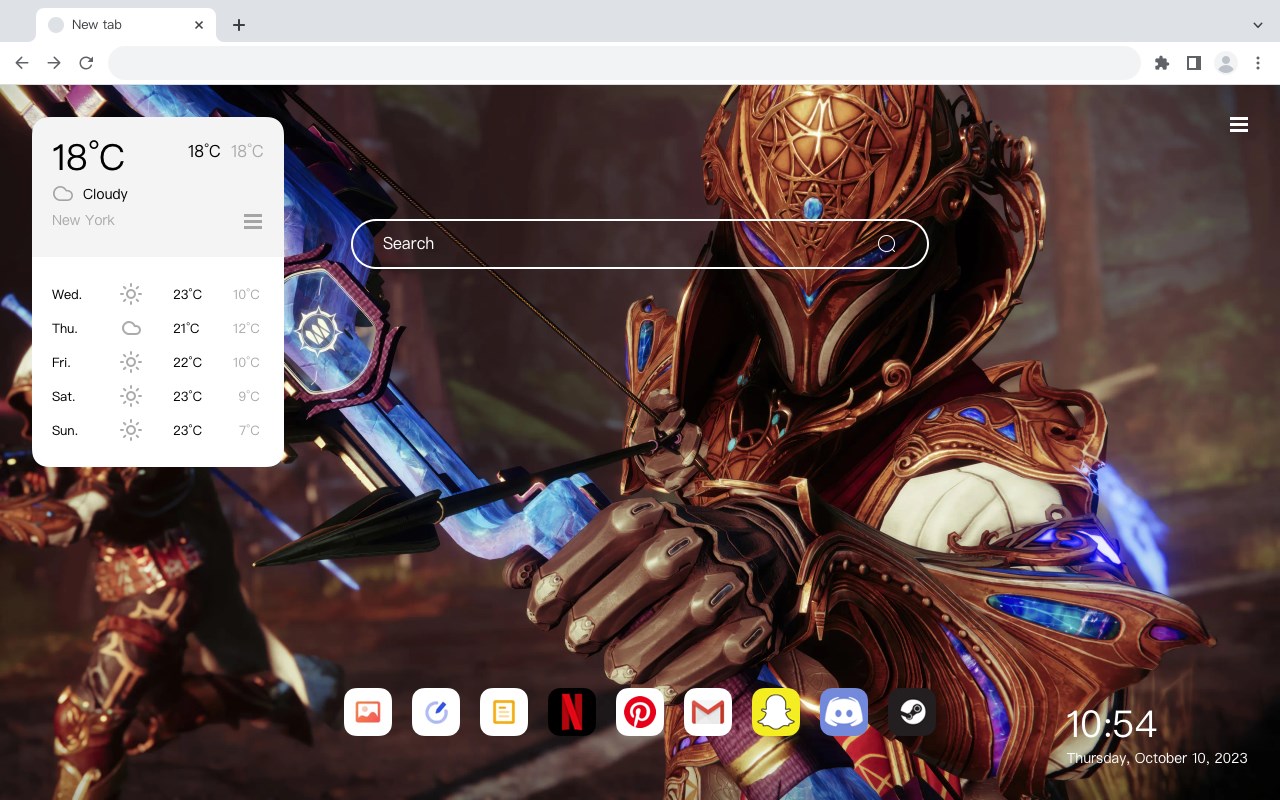Select the Thu. forecast row
This screenshot has height=800, width=1280.
click(157, 328)
